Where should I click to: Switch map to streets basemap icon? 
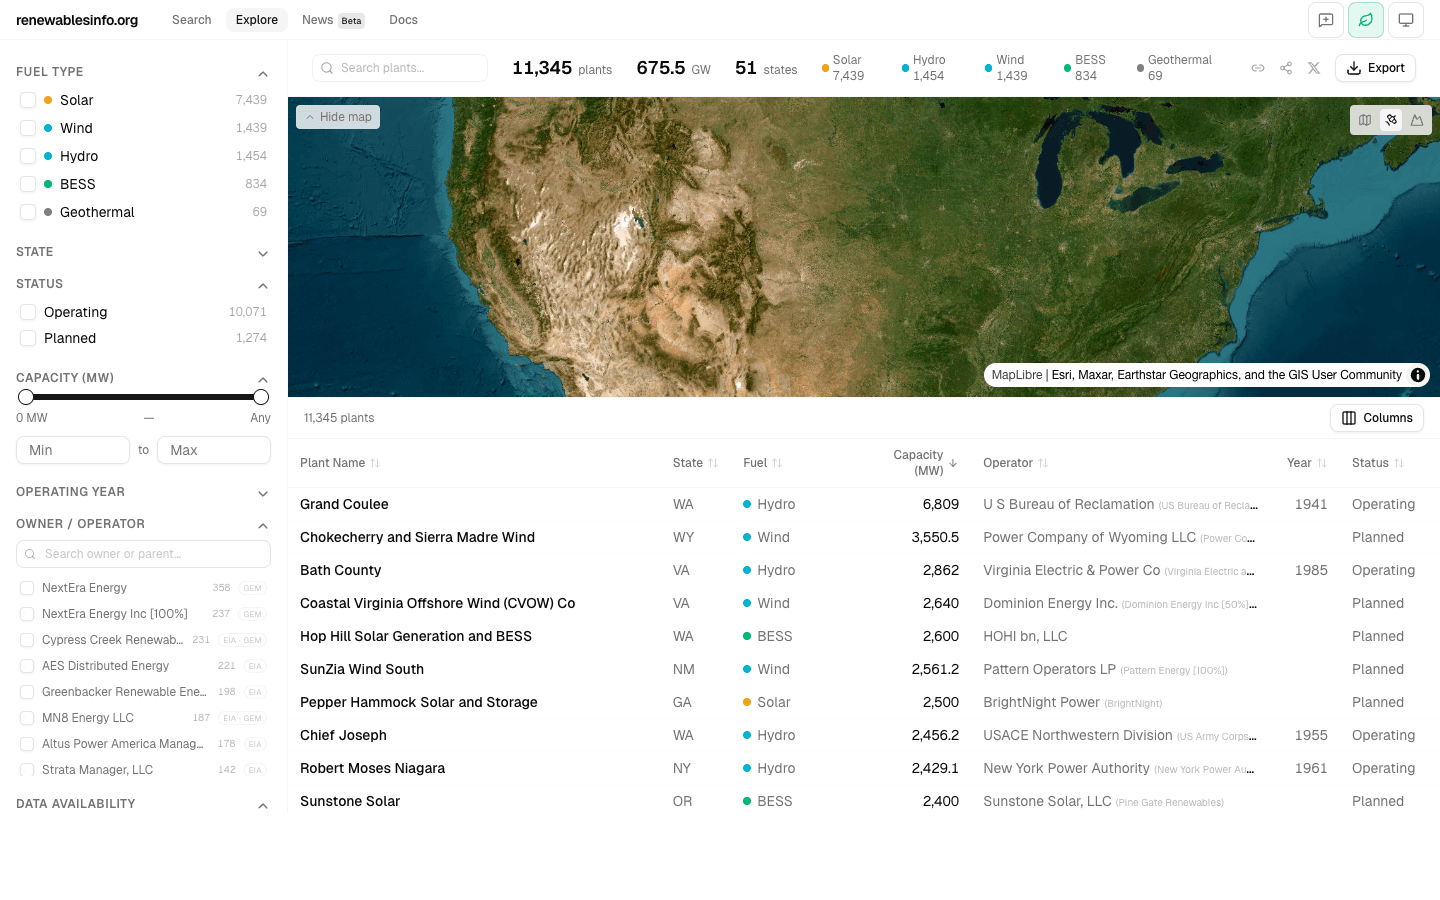[1365, 120]
